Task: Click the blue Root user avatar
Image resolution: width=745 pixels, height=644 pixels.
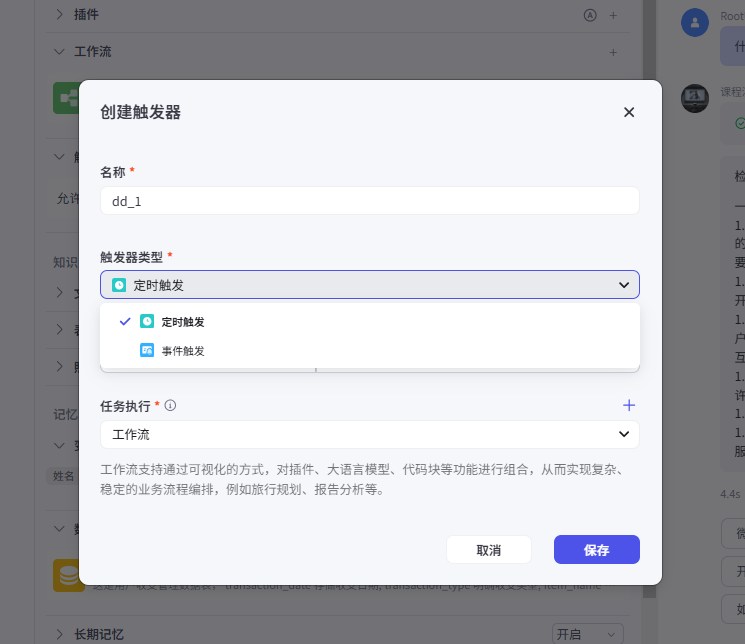Action: (695, 22)
